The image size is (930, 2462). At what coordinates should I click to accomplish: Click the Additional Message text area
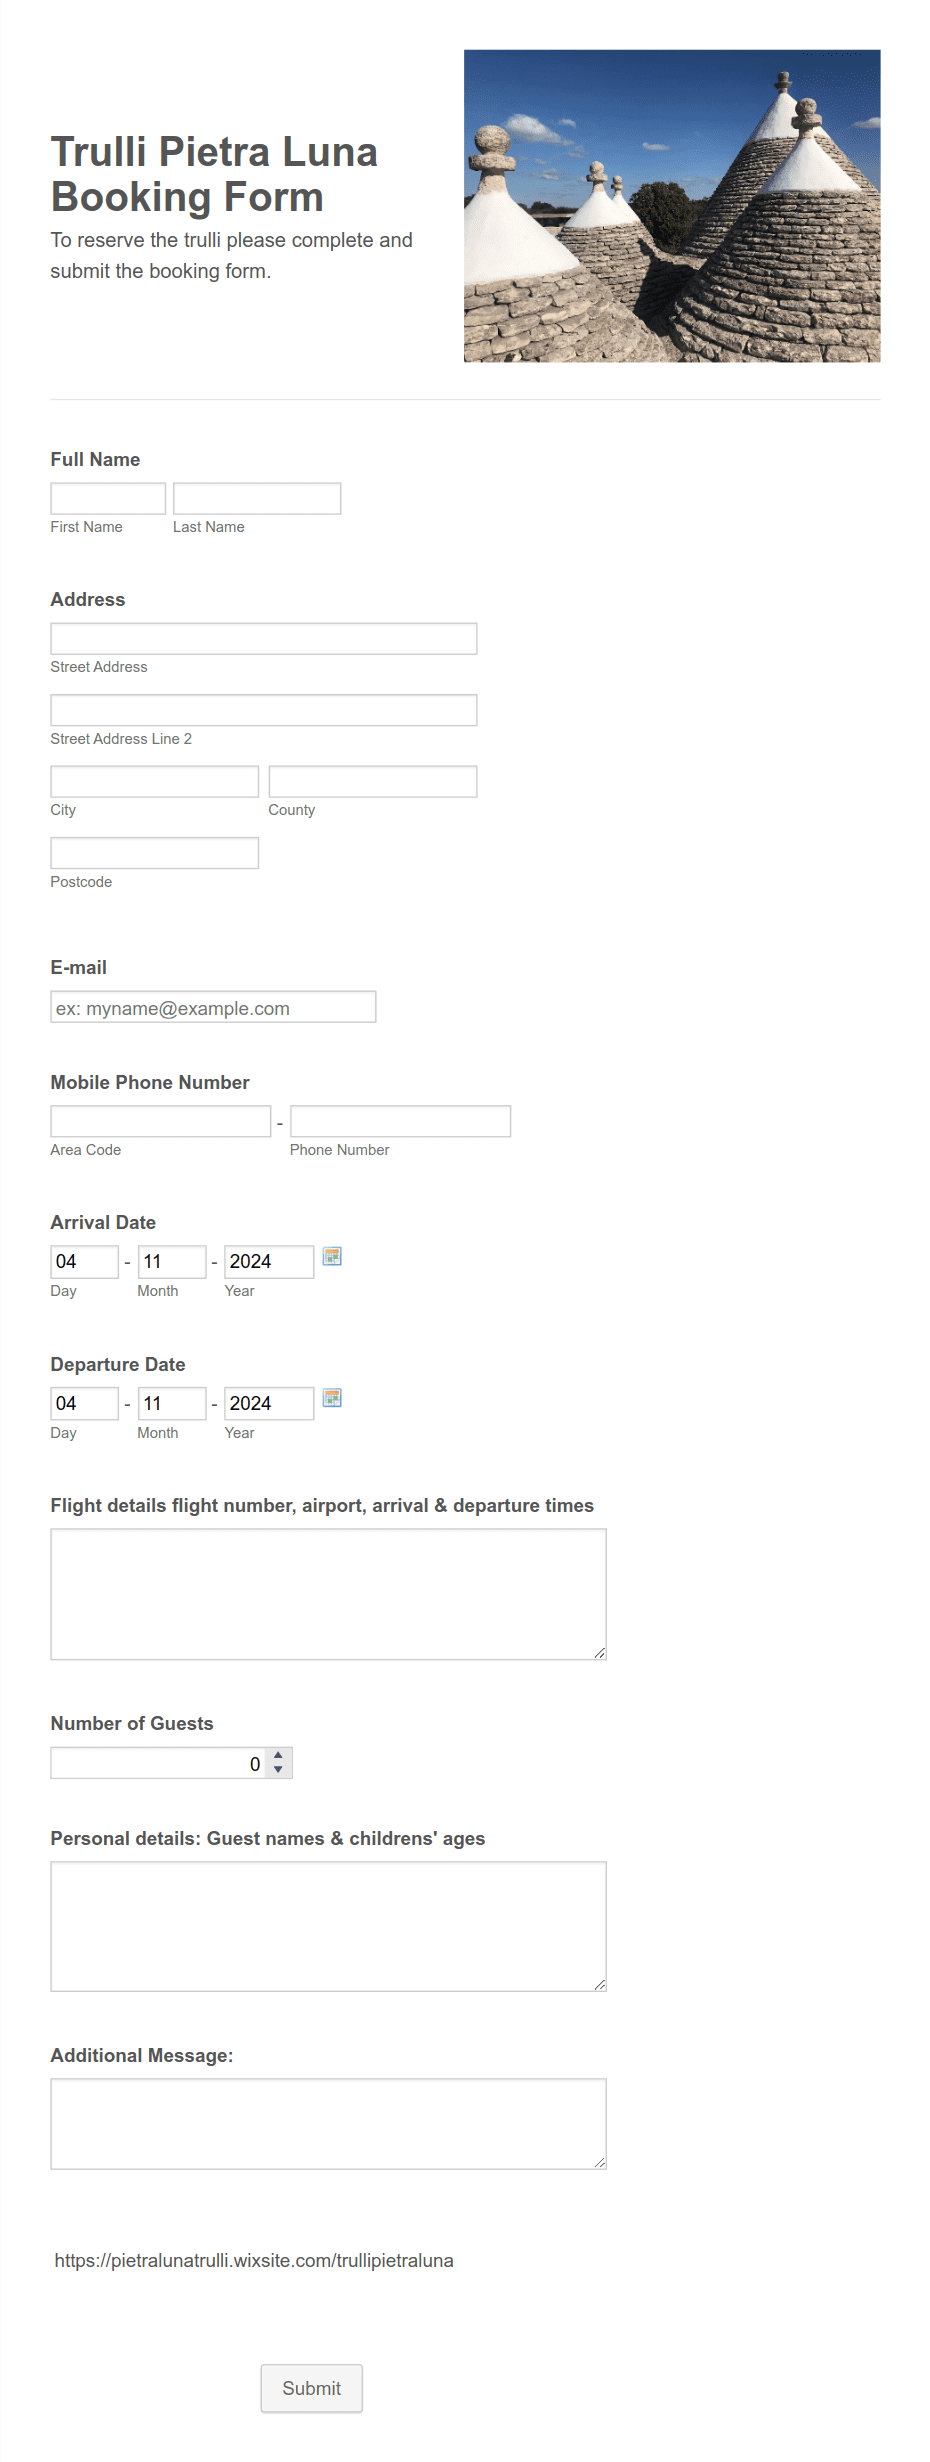(329, 2125)
